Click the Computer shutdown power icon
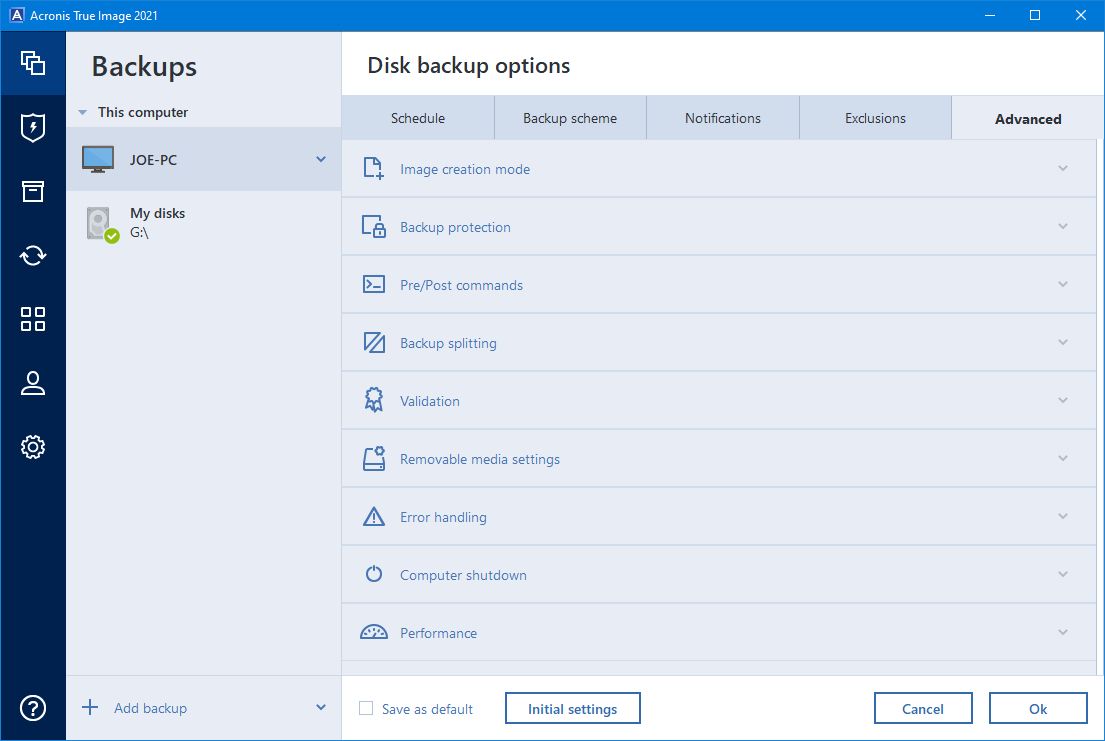This screenshot has width=1105, height=741. point(374,574)
